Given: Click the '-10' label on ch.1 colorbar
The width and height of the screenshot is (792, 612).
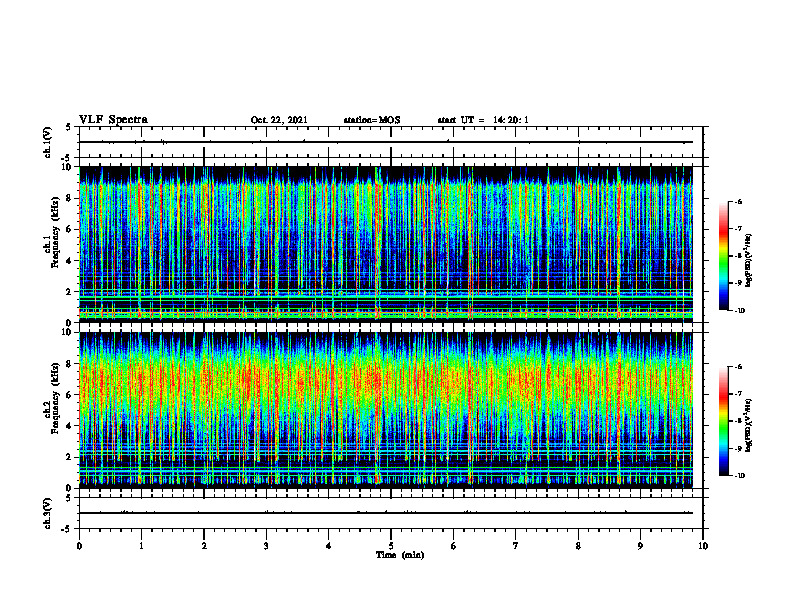Looking at the screenshot, I should tap(739, 311).
